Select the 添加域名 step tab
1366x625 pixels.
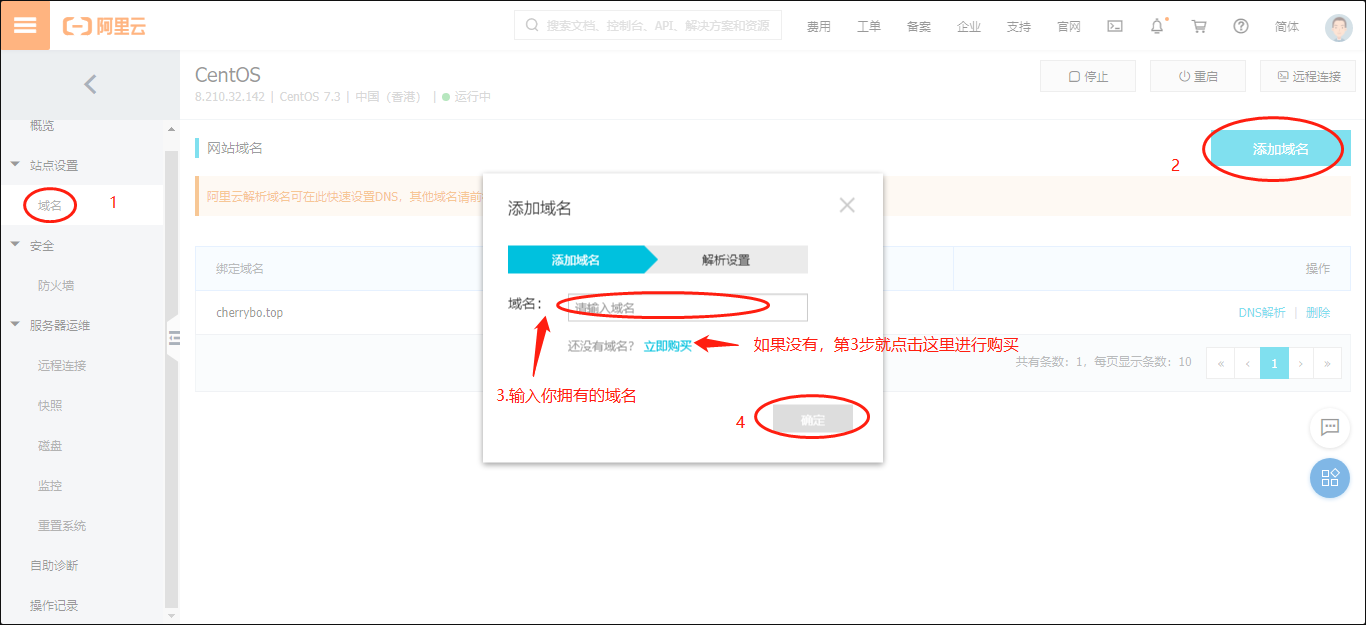[576, 260]
